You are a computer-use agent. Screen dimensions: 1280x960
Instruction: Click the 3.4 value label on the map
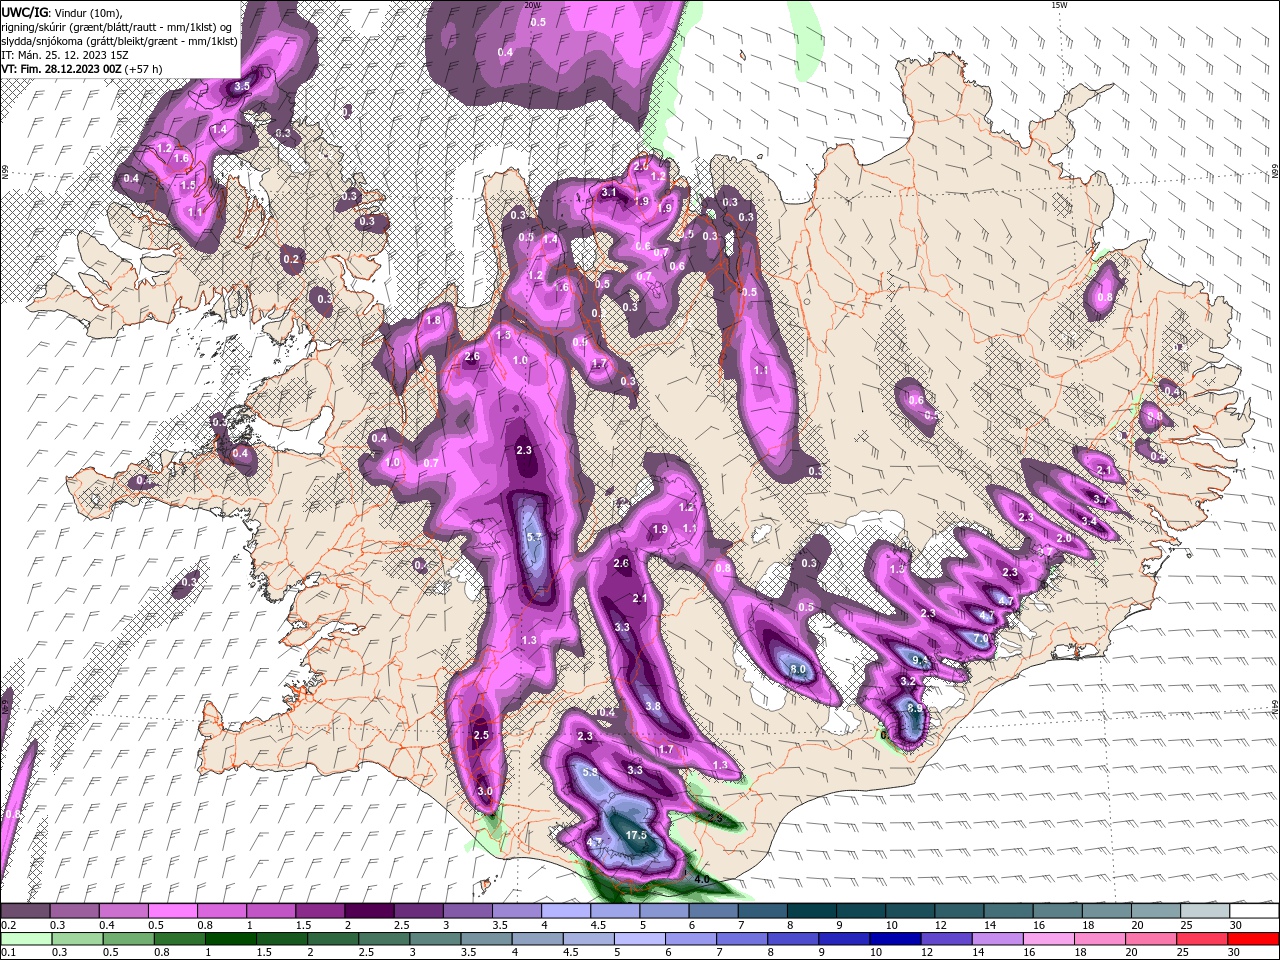(x=1089, y=522)
